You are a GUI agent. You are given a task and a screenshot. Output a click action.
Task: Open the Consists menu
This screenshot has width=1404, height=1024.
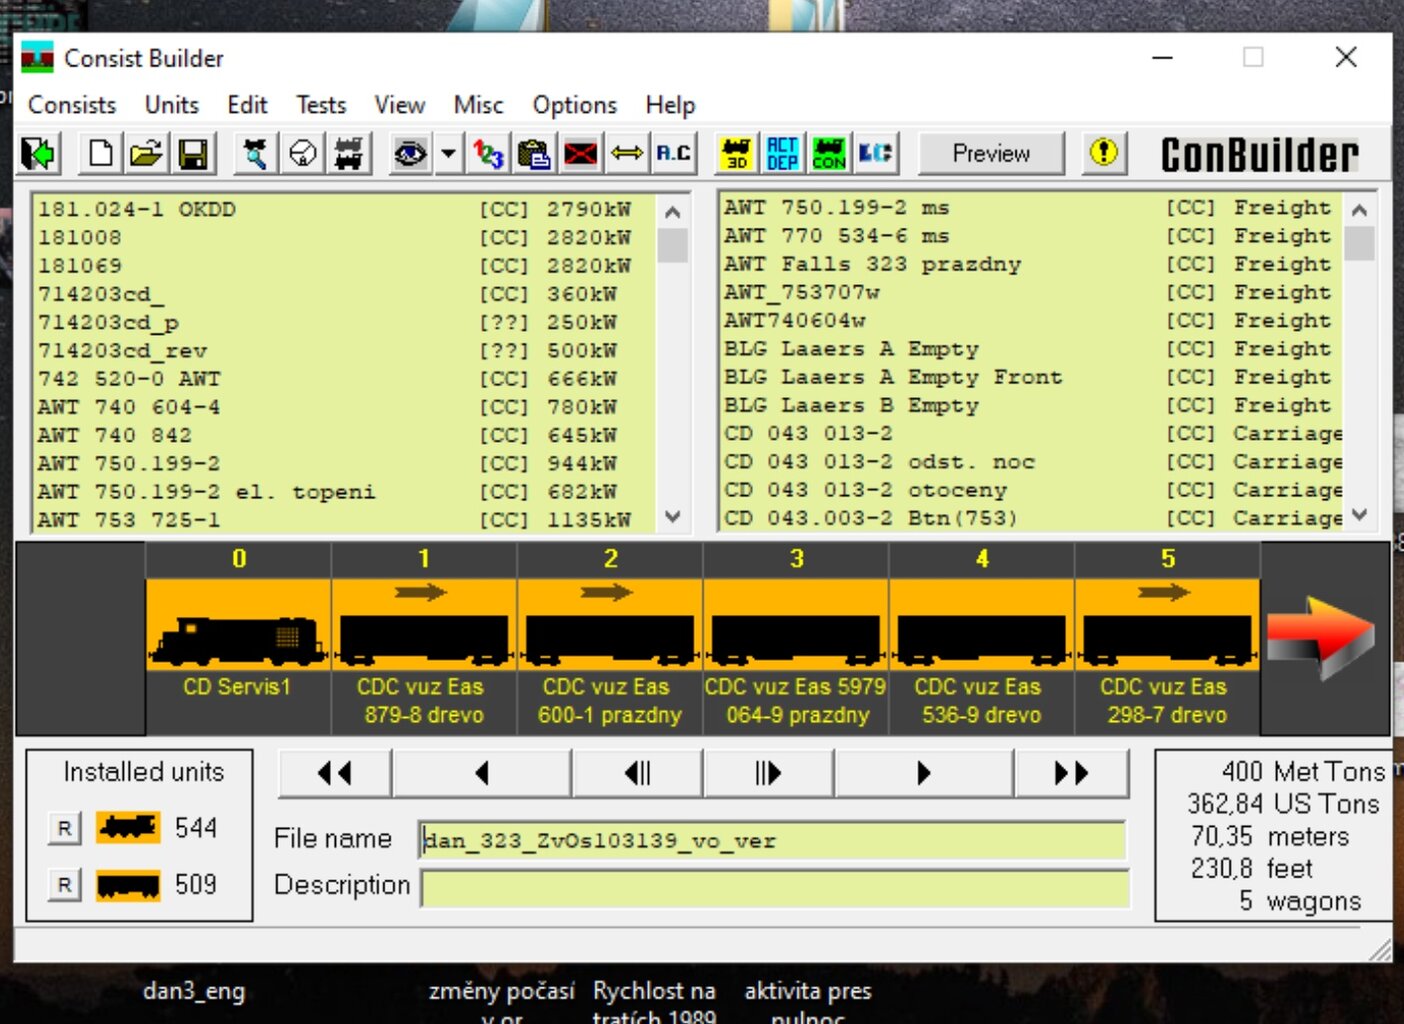click(x=72, y=105)
